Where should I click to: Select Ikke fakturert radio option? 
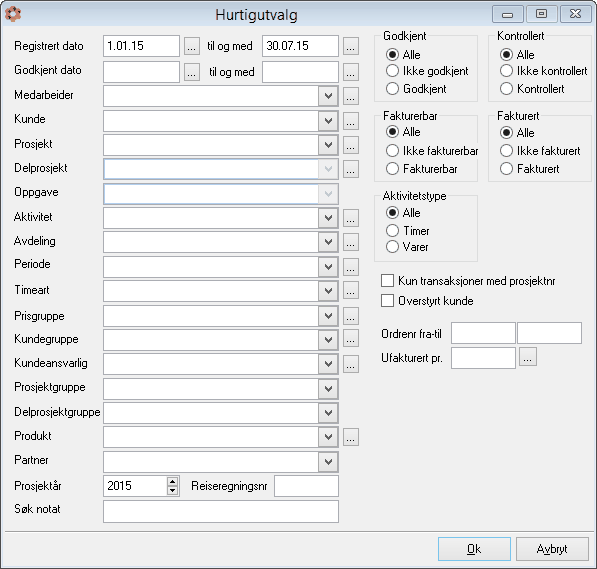coord(540,151)
